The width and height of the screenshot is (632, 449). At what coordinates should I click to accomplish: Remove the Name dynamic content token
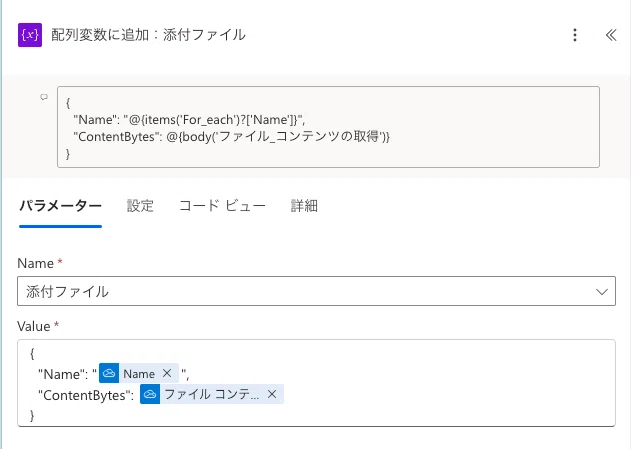tap(167, 373)
